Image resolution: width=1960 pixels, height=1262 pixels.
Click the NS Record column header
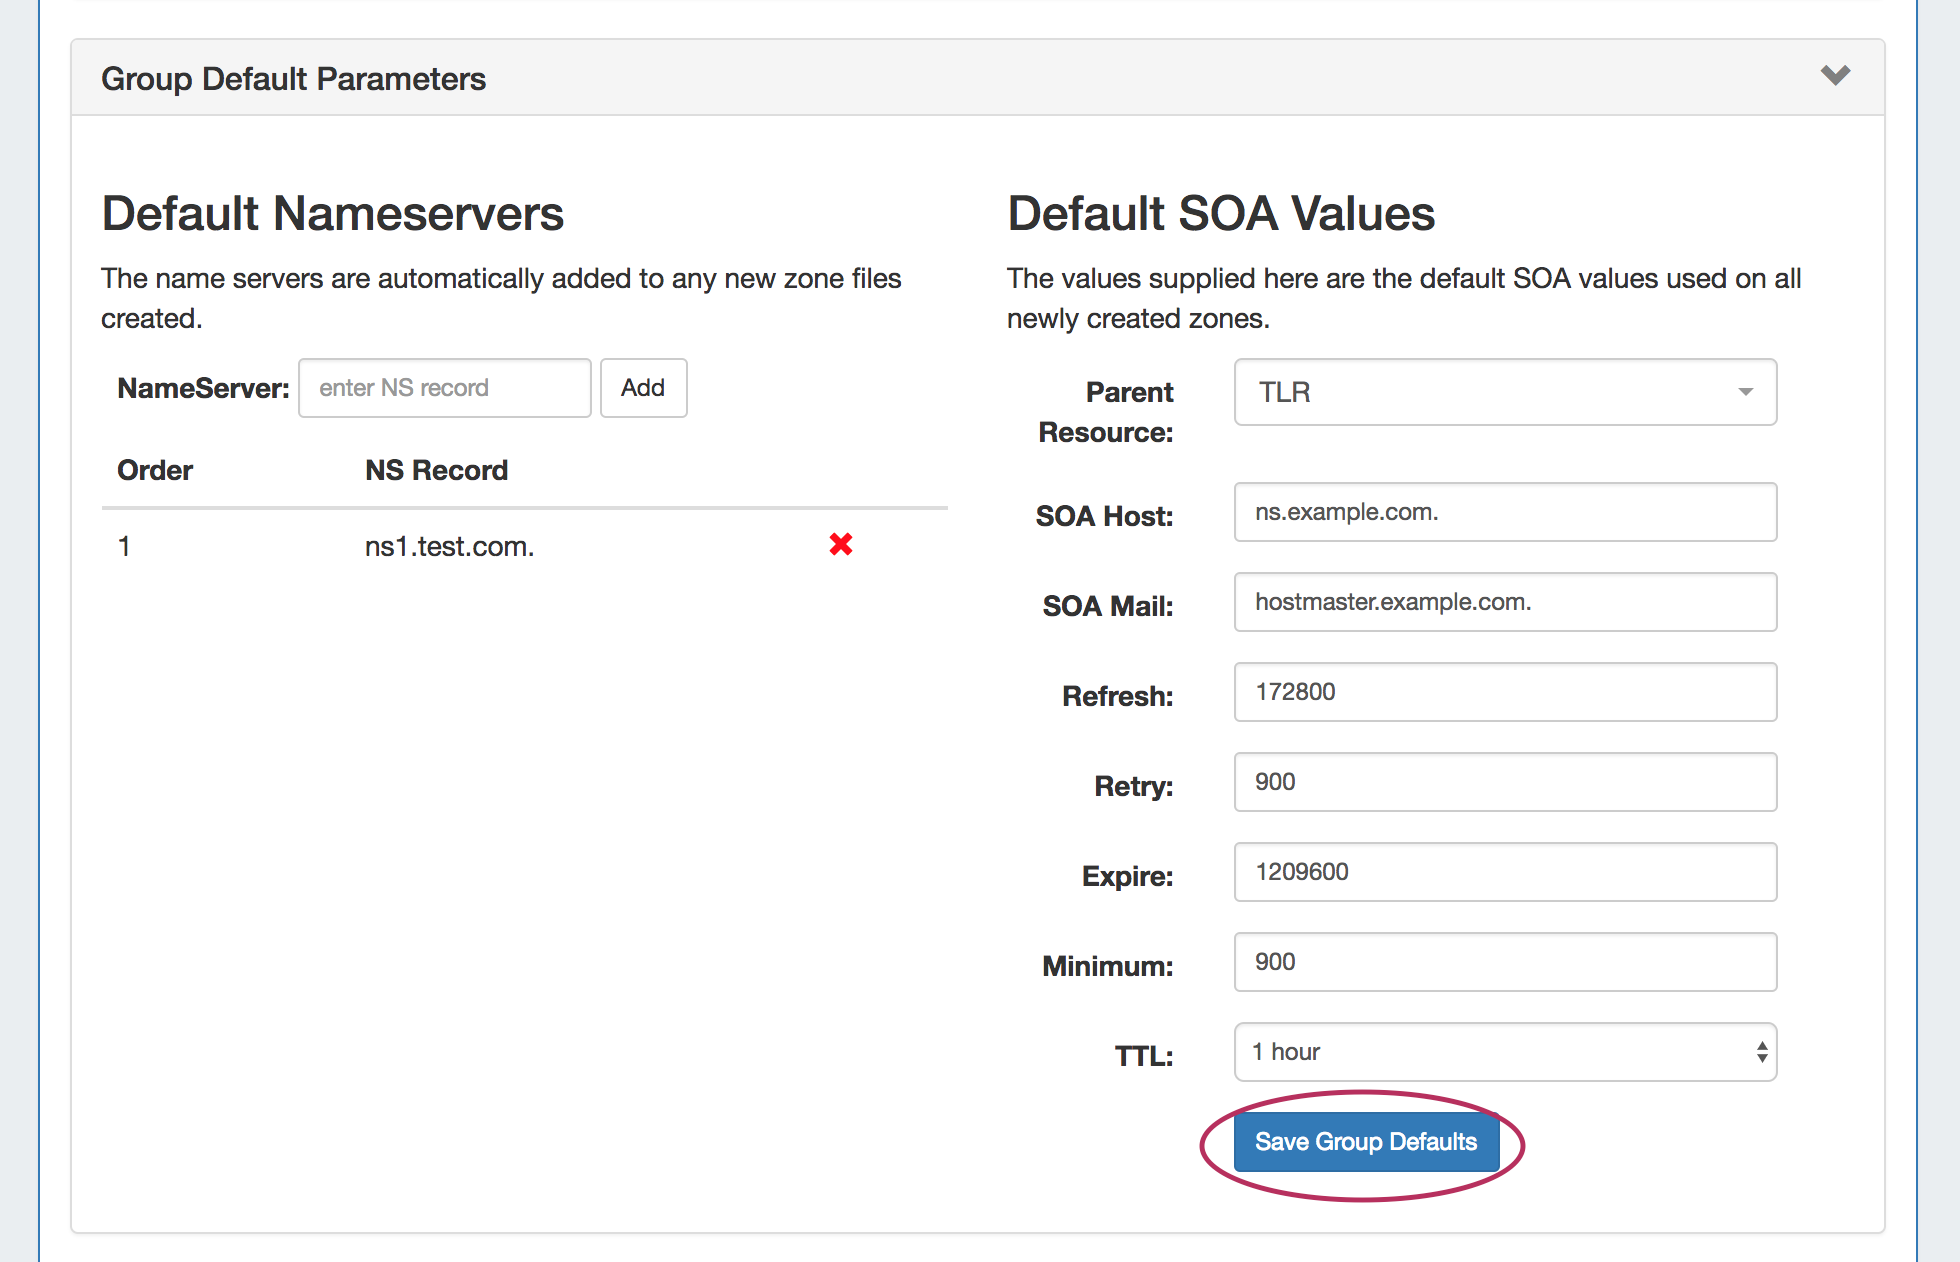pyautogui.click(x=436, y=470)
